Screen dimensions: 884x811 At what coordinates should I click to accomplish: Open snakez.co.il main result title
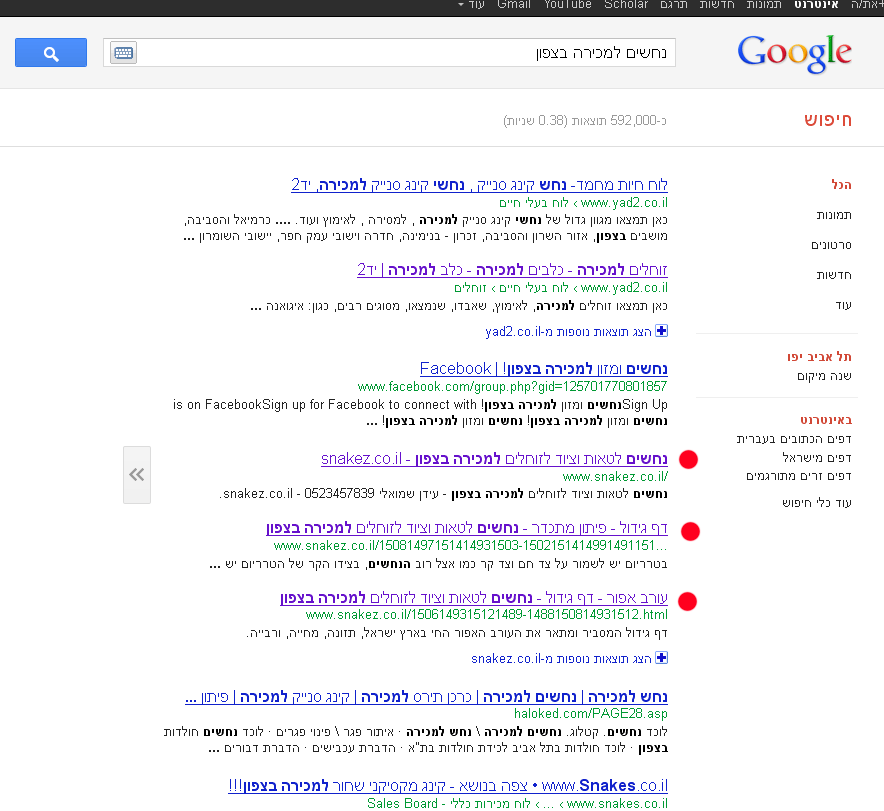click(x=494, y=459)
